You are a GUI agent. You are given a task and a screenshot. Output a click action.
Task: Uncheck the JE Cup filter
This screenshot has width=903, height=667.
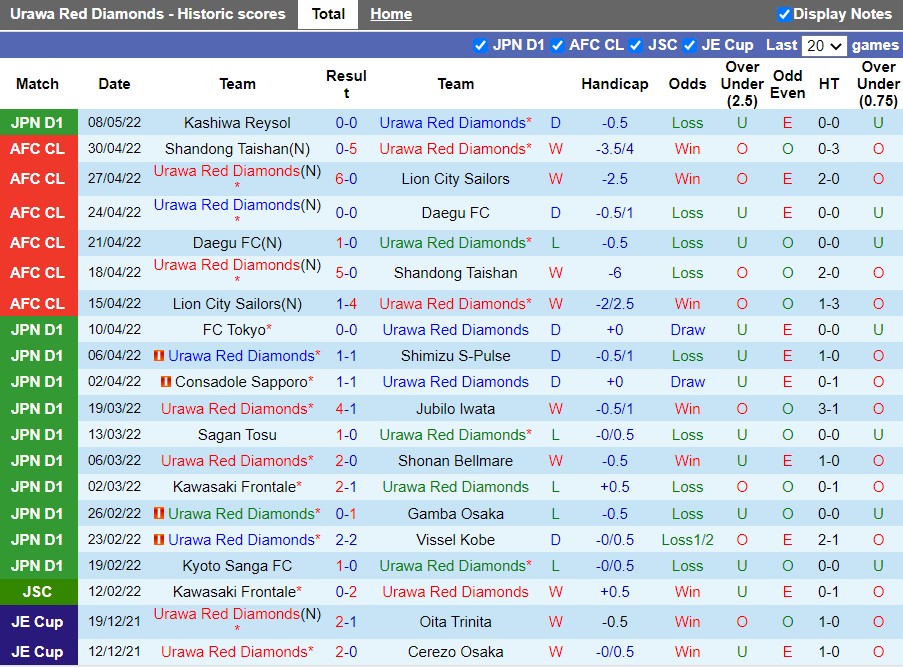tap(689, 45)
